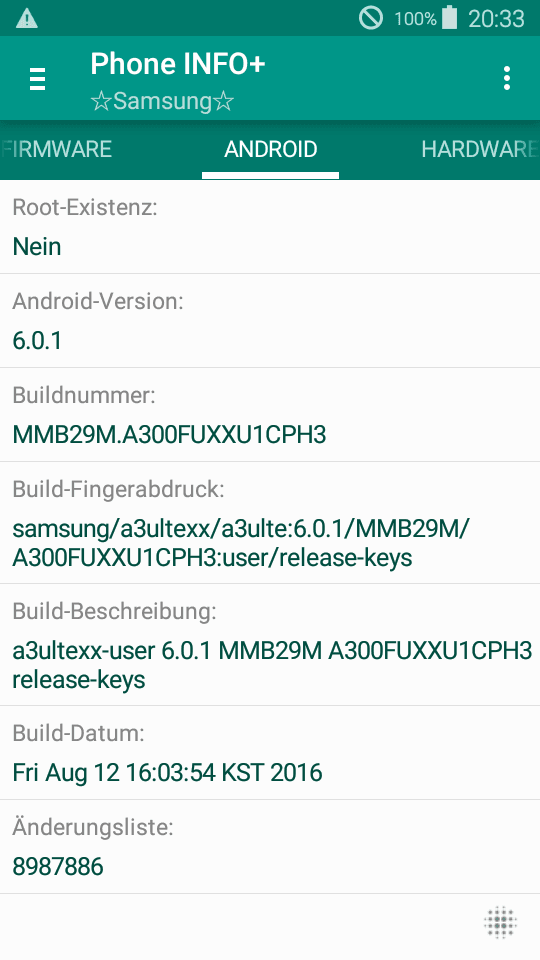Tap the battery icon in status bar

[x=450, y=18]
